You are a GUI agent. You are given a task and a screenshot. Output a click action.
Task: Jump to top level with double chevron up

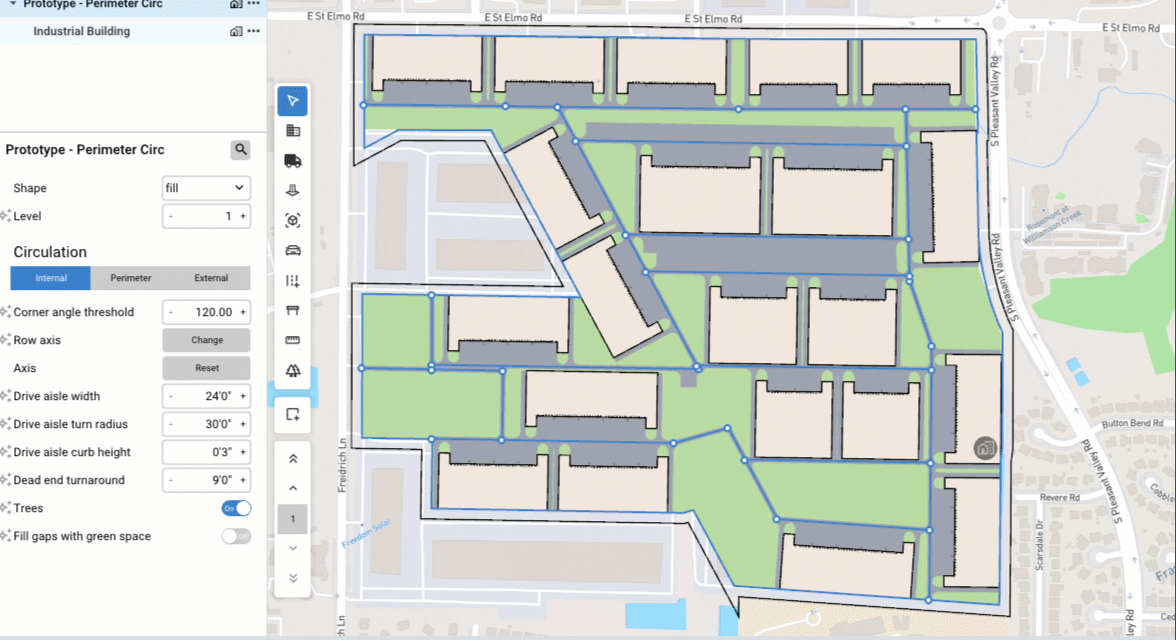pyautogui.click(x=293, y=458)
